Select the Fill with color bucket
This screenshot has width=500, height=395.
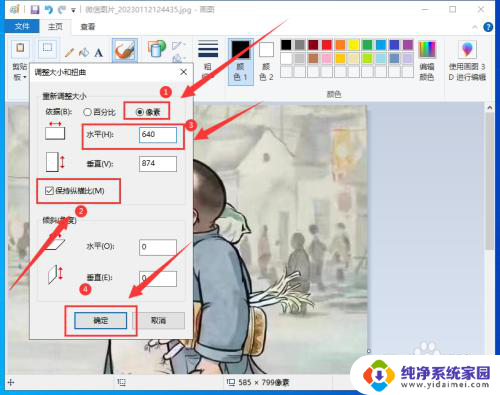click(x=84, y=52)
